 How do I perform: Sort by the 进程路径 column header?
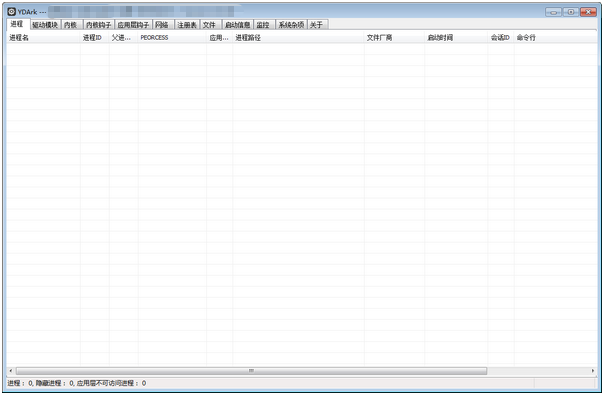(299, 37)
